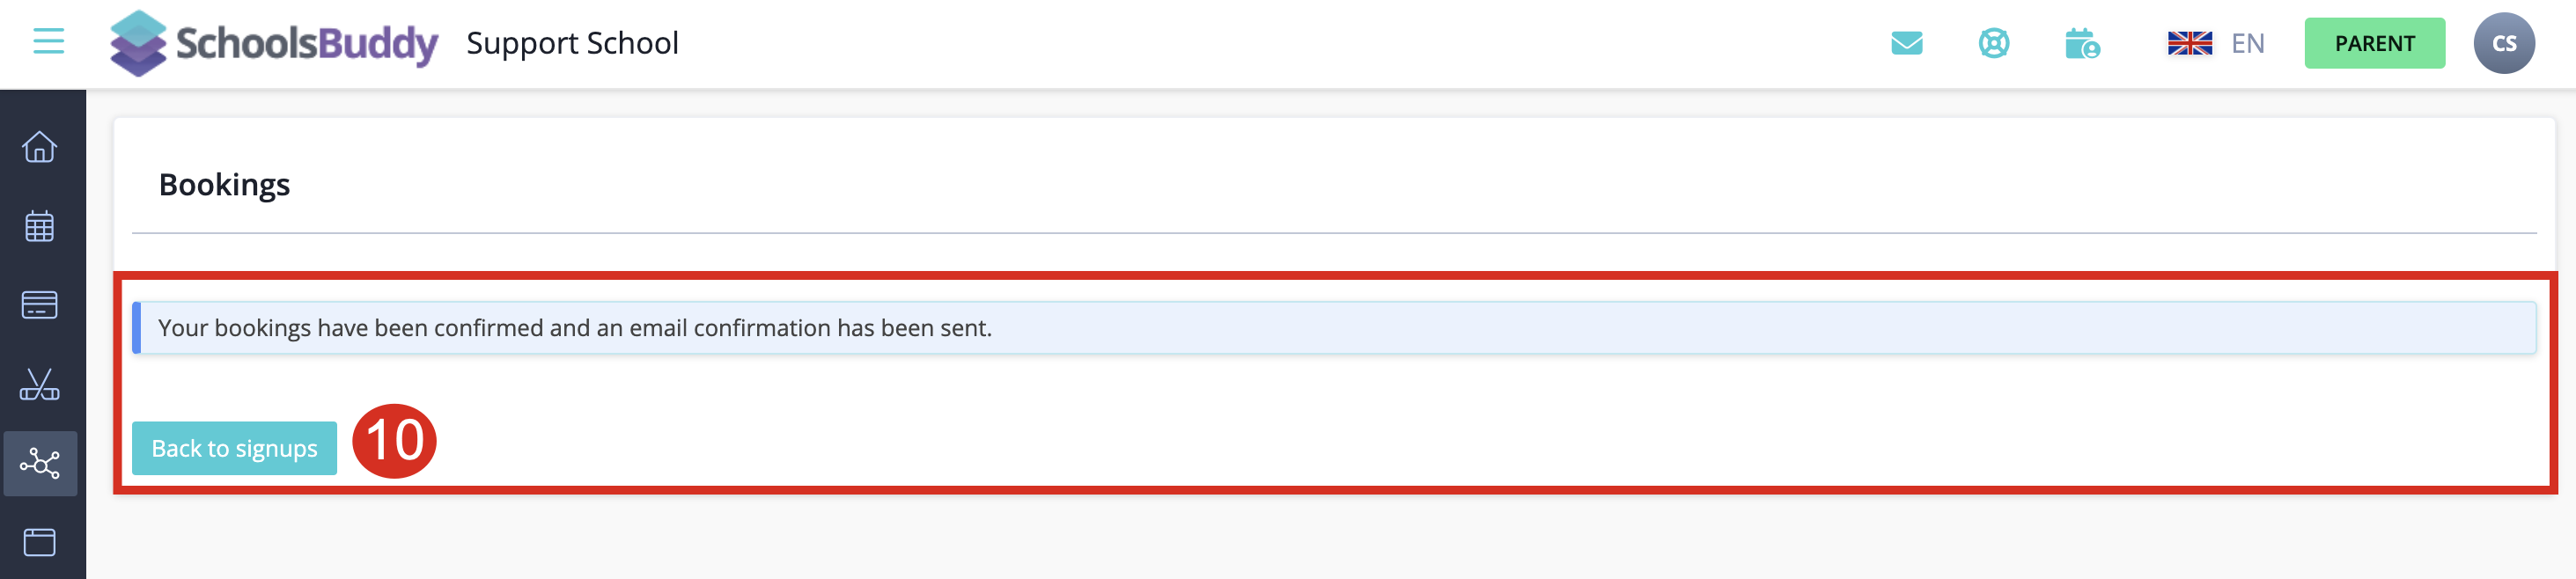Open the window-shaped sidebar icon at bottom
Screen dimensions: 2576x579
[x=40, y=542]
